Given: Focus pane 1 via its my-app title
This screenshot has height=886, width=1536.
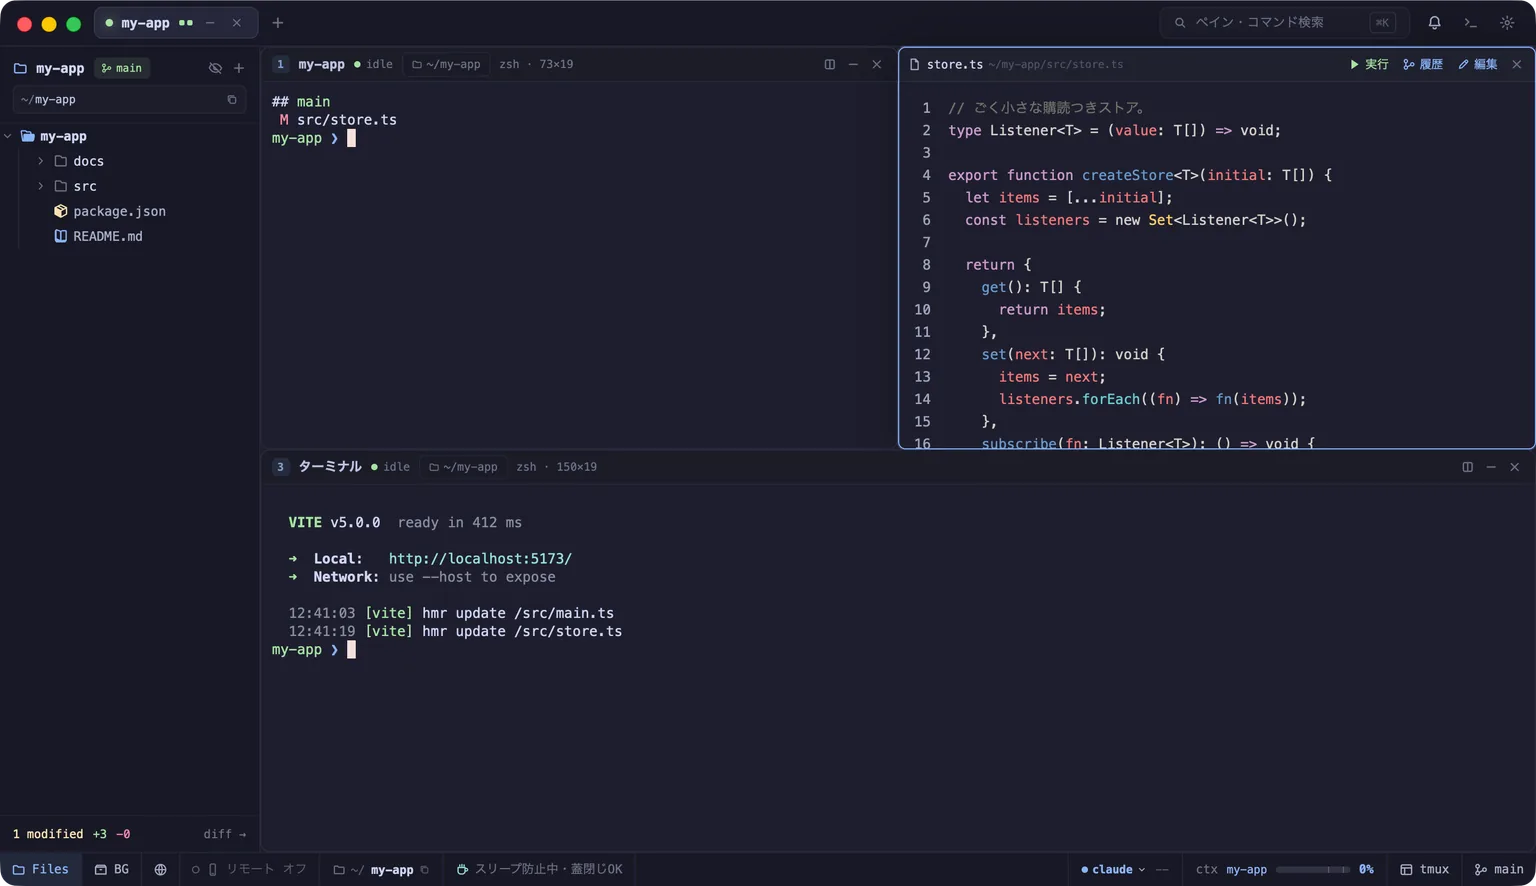Looking at the screenshot, I should (321, 64).
